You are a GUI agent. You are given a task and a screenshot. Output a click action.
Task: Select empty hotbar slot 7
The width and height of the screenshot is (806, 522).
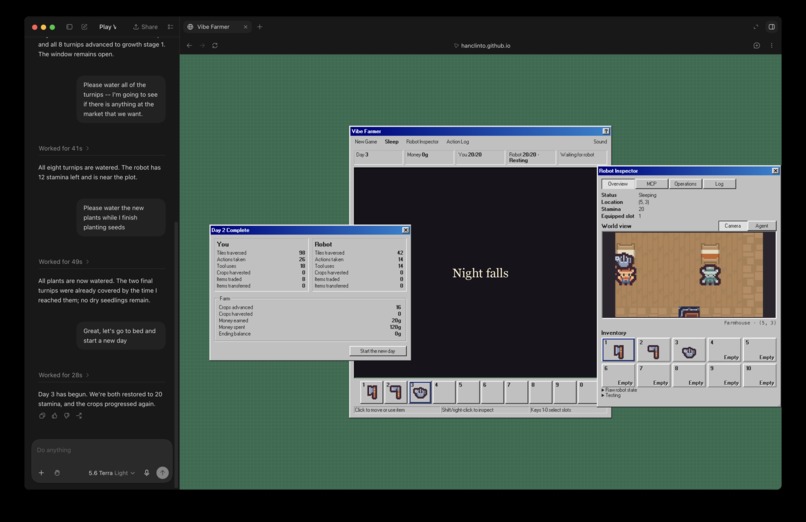pyautogui.click(x=517, y=392)
